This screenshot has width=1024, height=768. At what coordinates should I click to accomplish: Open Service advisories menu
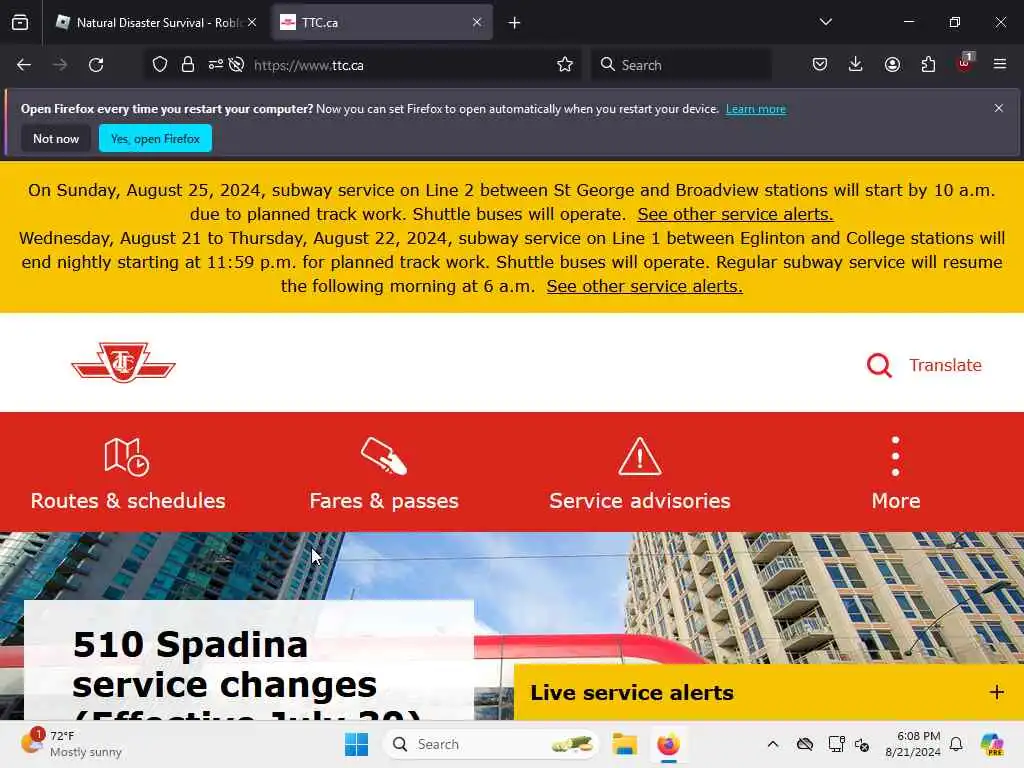(640, 473)
